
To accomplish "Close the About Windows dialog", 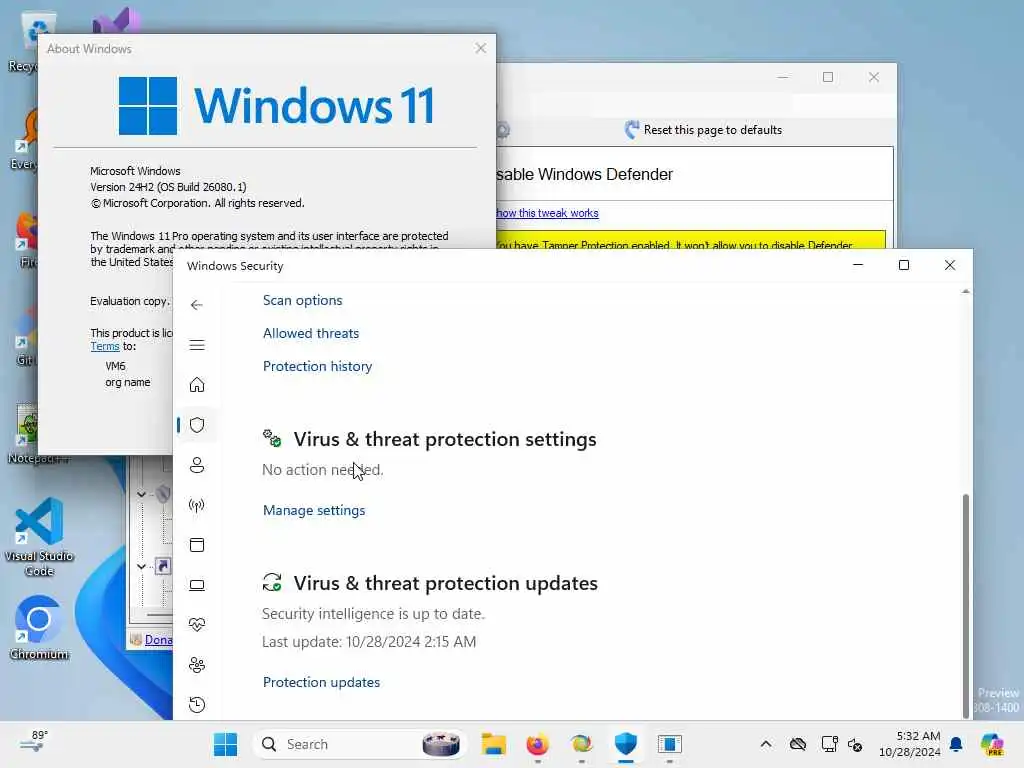I will (x=481, y=48).
